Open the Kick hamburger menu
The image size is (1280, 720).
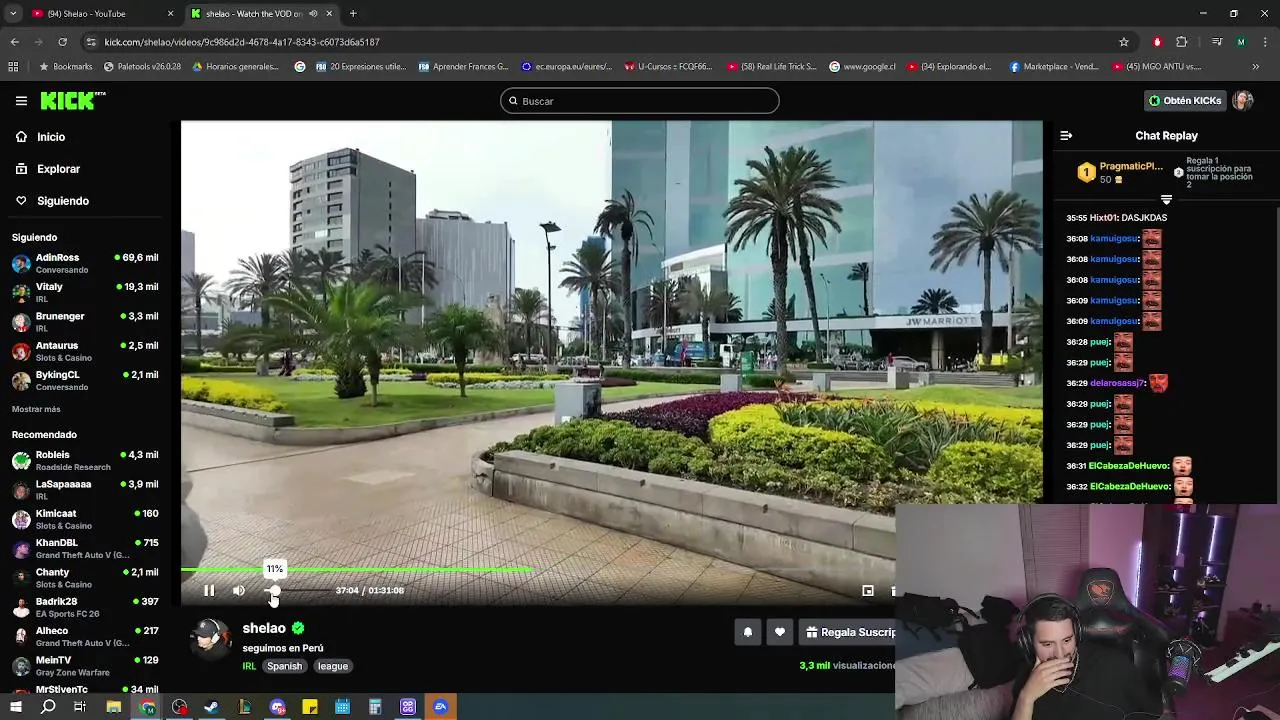(21, 101)
